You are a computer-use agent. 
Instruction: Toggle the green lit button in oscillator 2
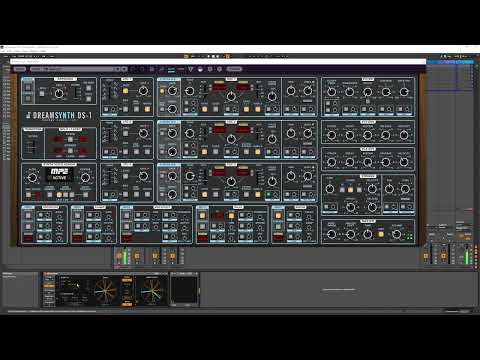269,152
